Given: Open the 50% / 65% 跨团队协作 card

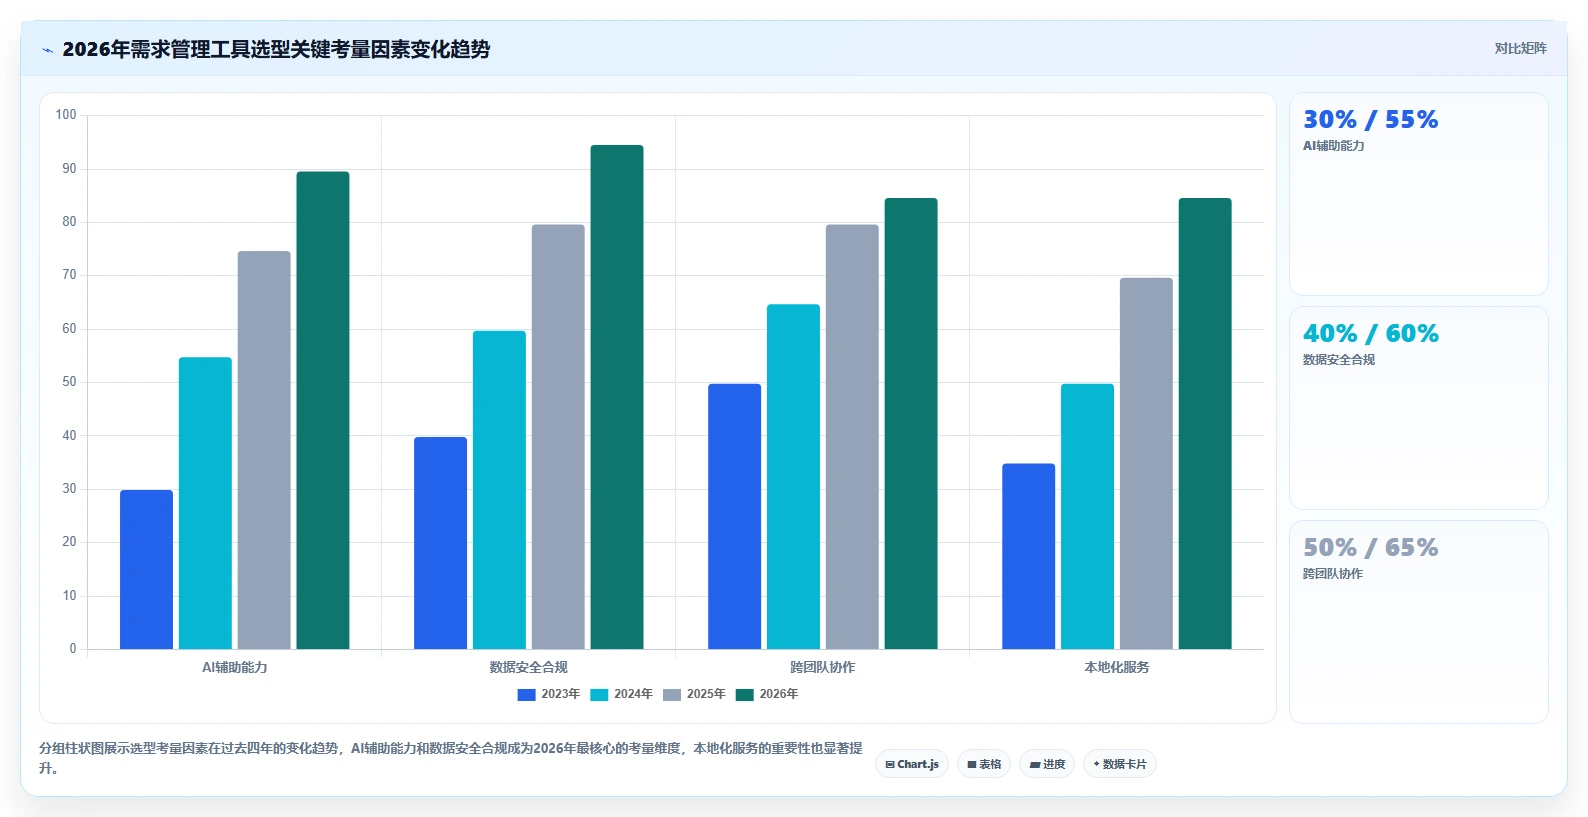Looking at the screenshot, I should pos(1418,622).
